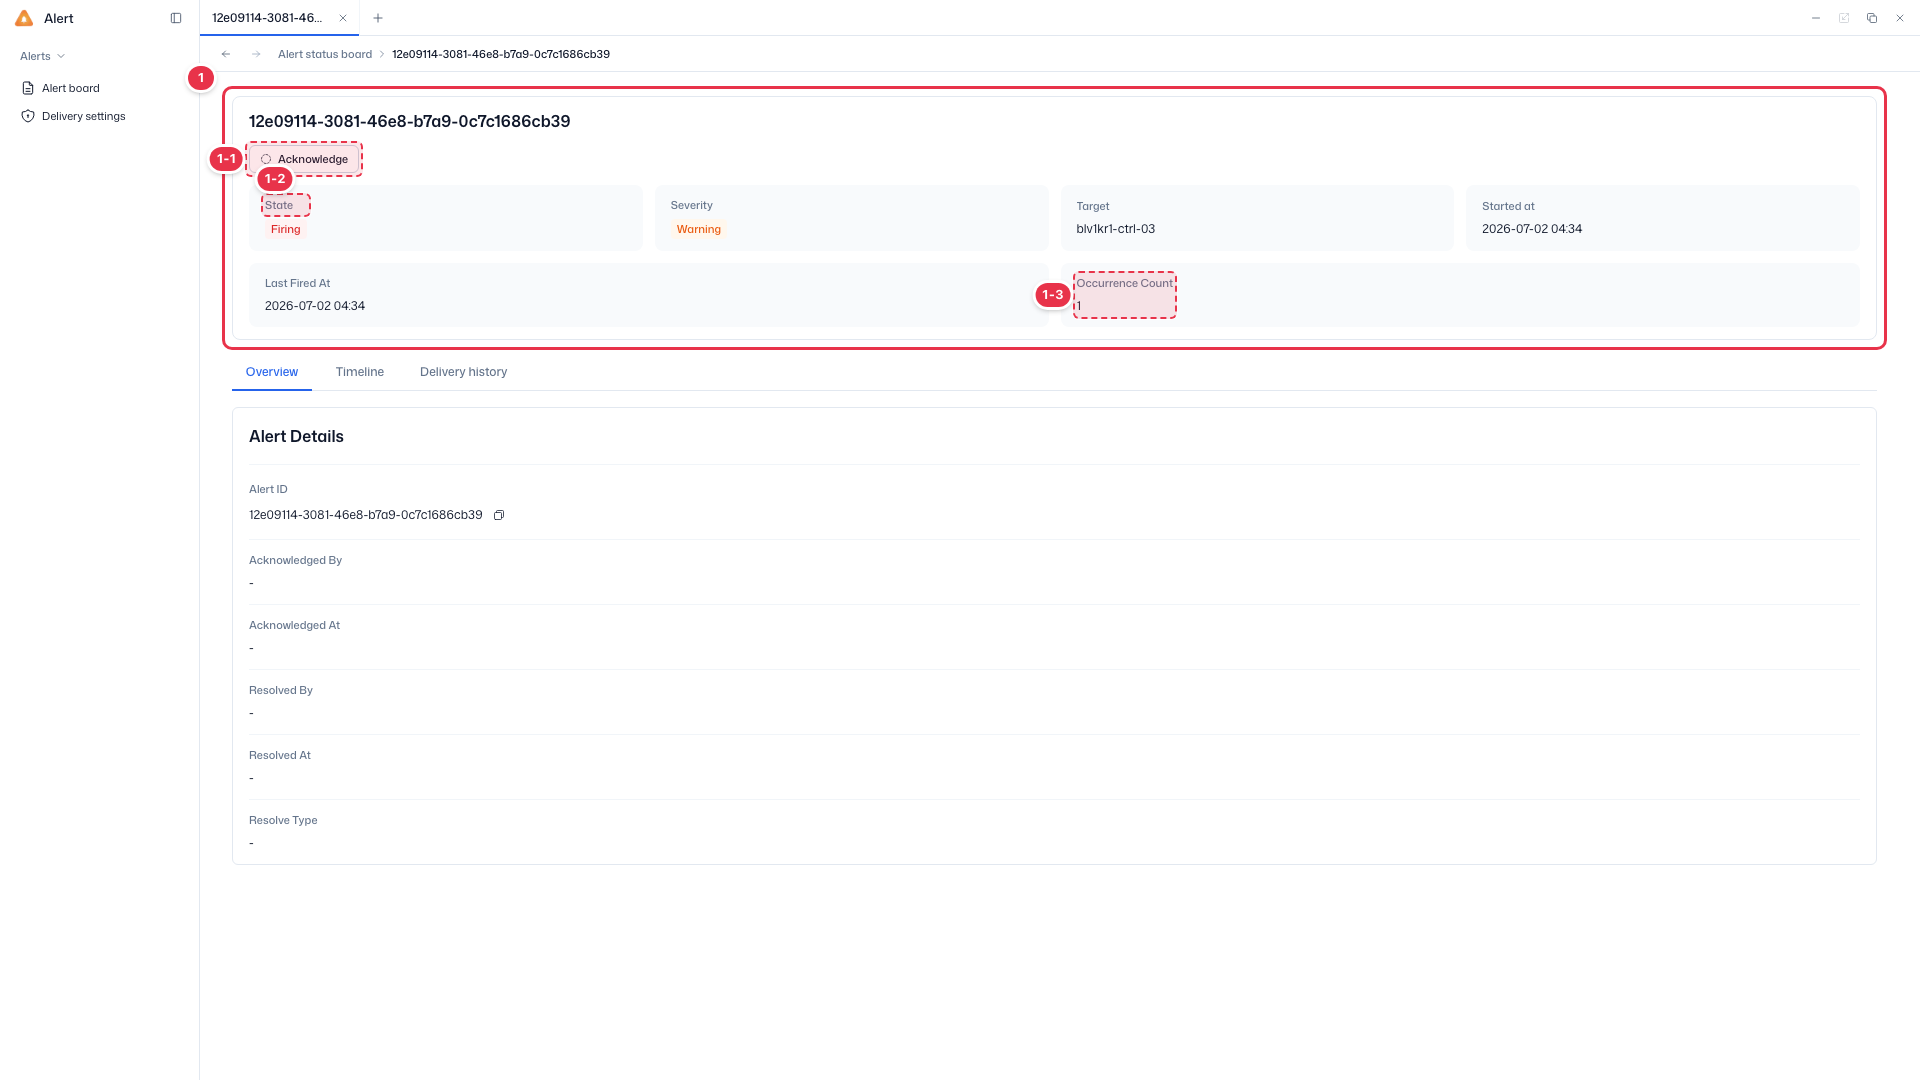The width and height of the screenshot is (1920, 1080).
Task: Select Last Fired At timestamp value
Action: click(315, 306)
